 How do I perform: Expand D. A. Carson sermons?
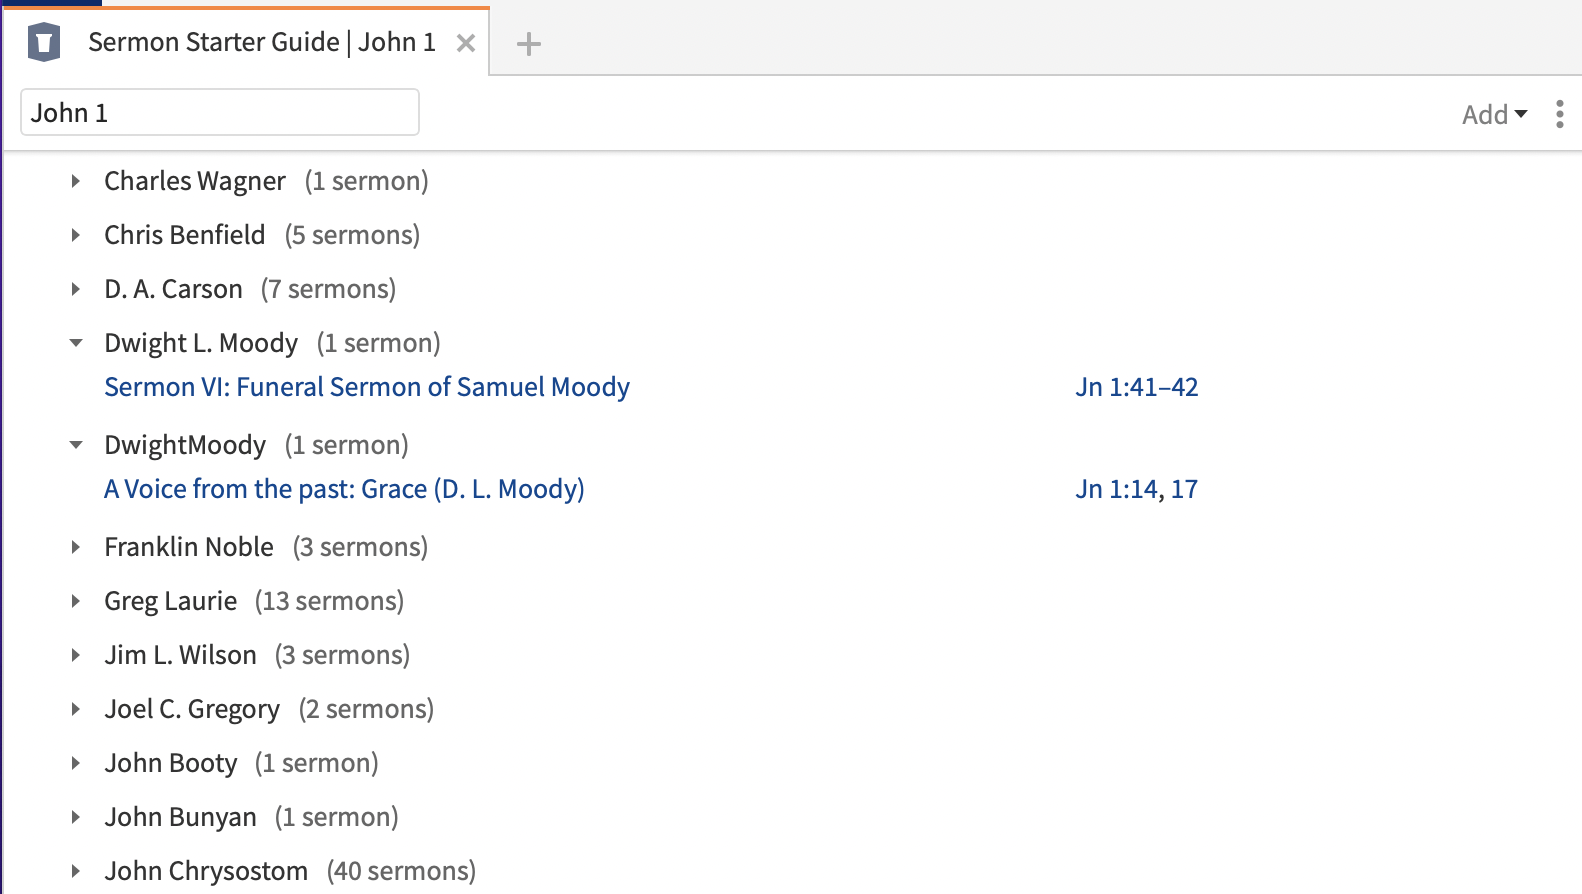pos(76,289)
